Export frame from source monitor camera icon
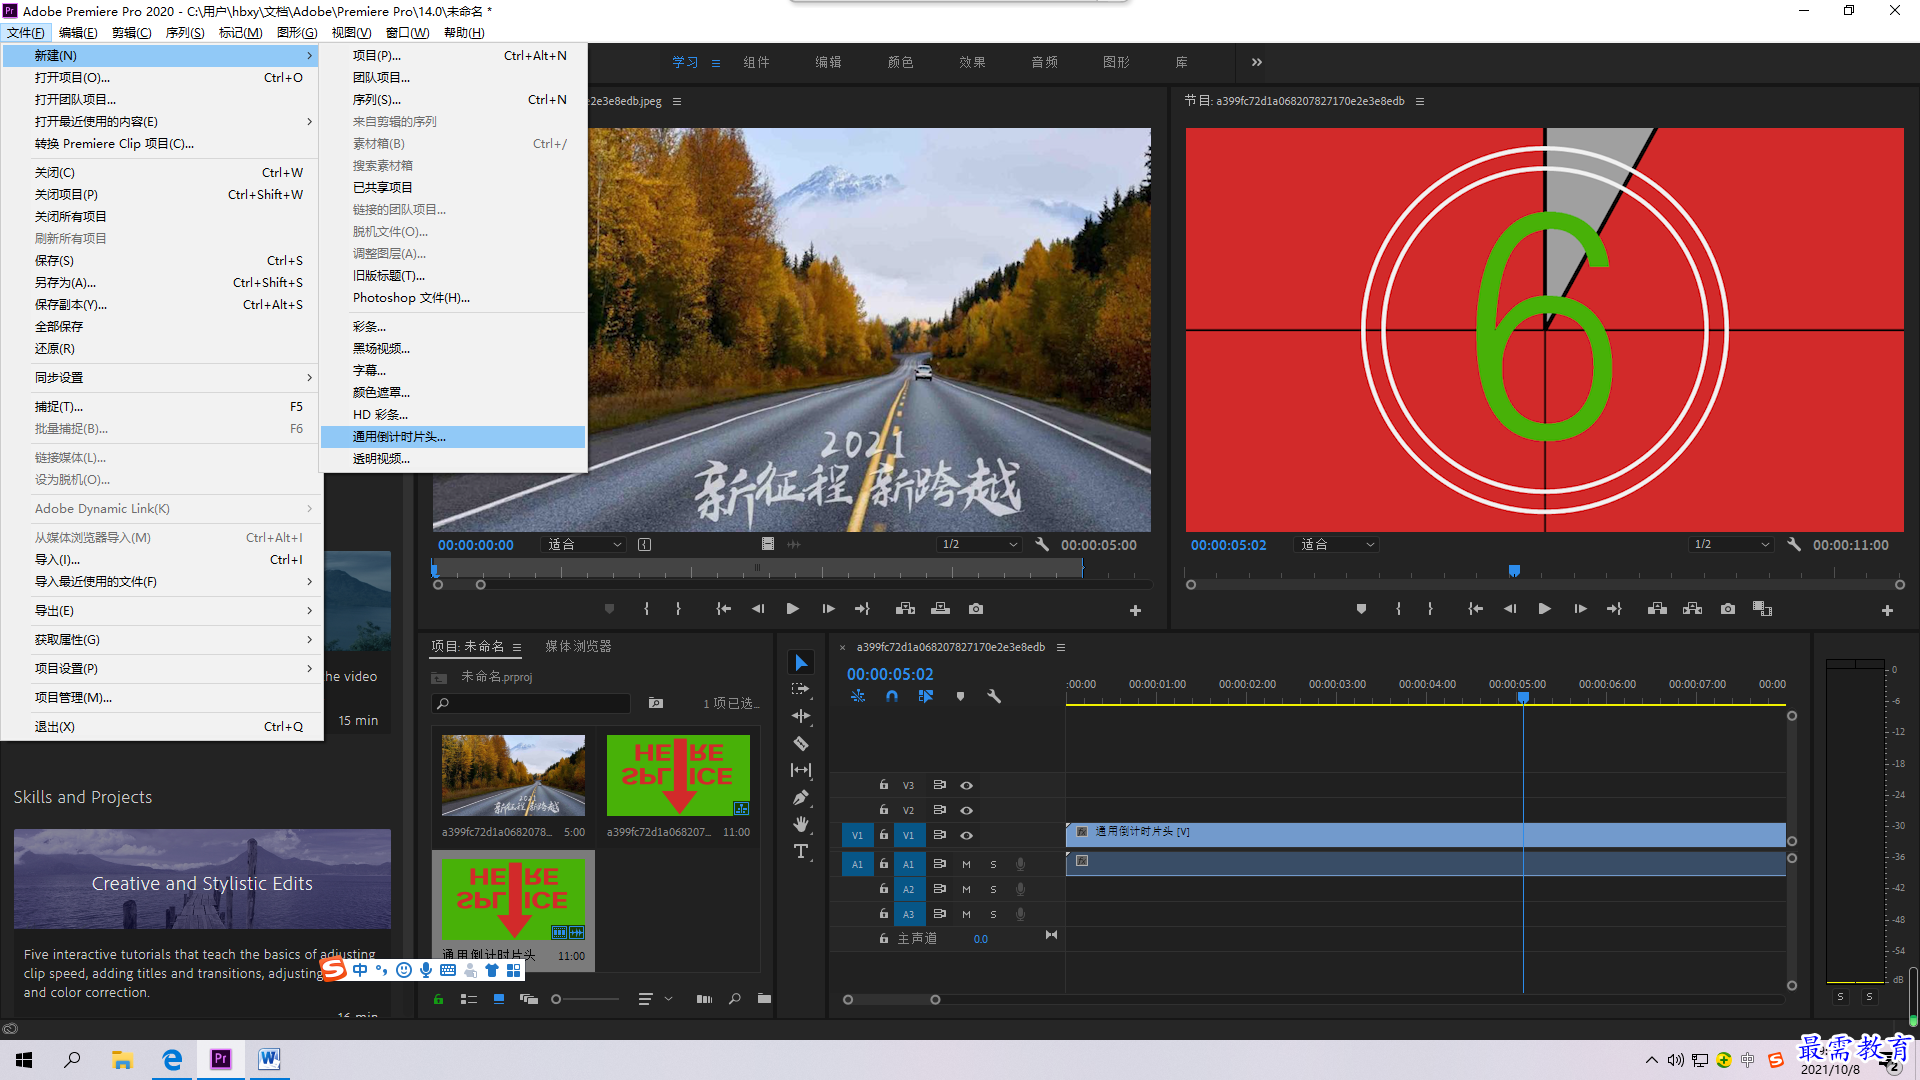 976,609
